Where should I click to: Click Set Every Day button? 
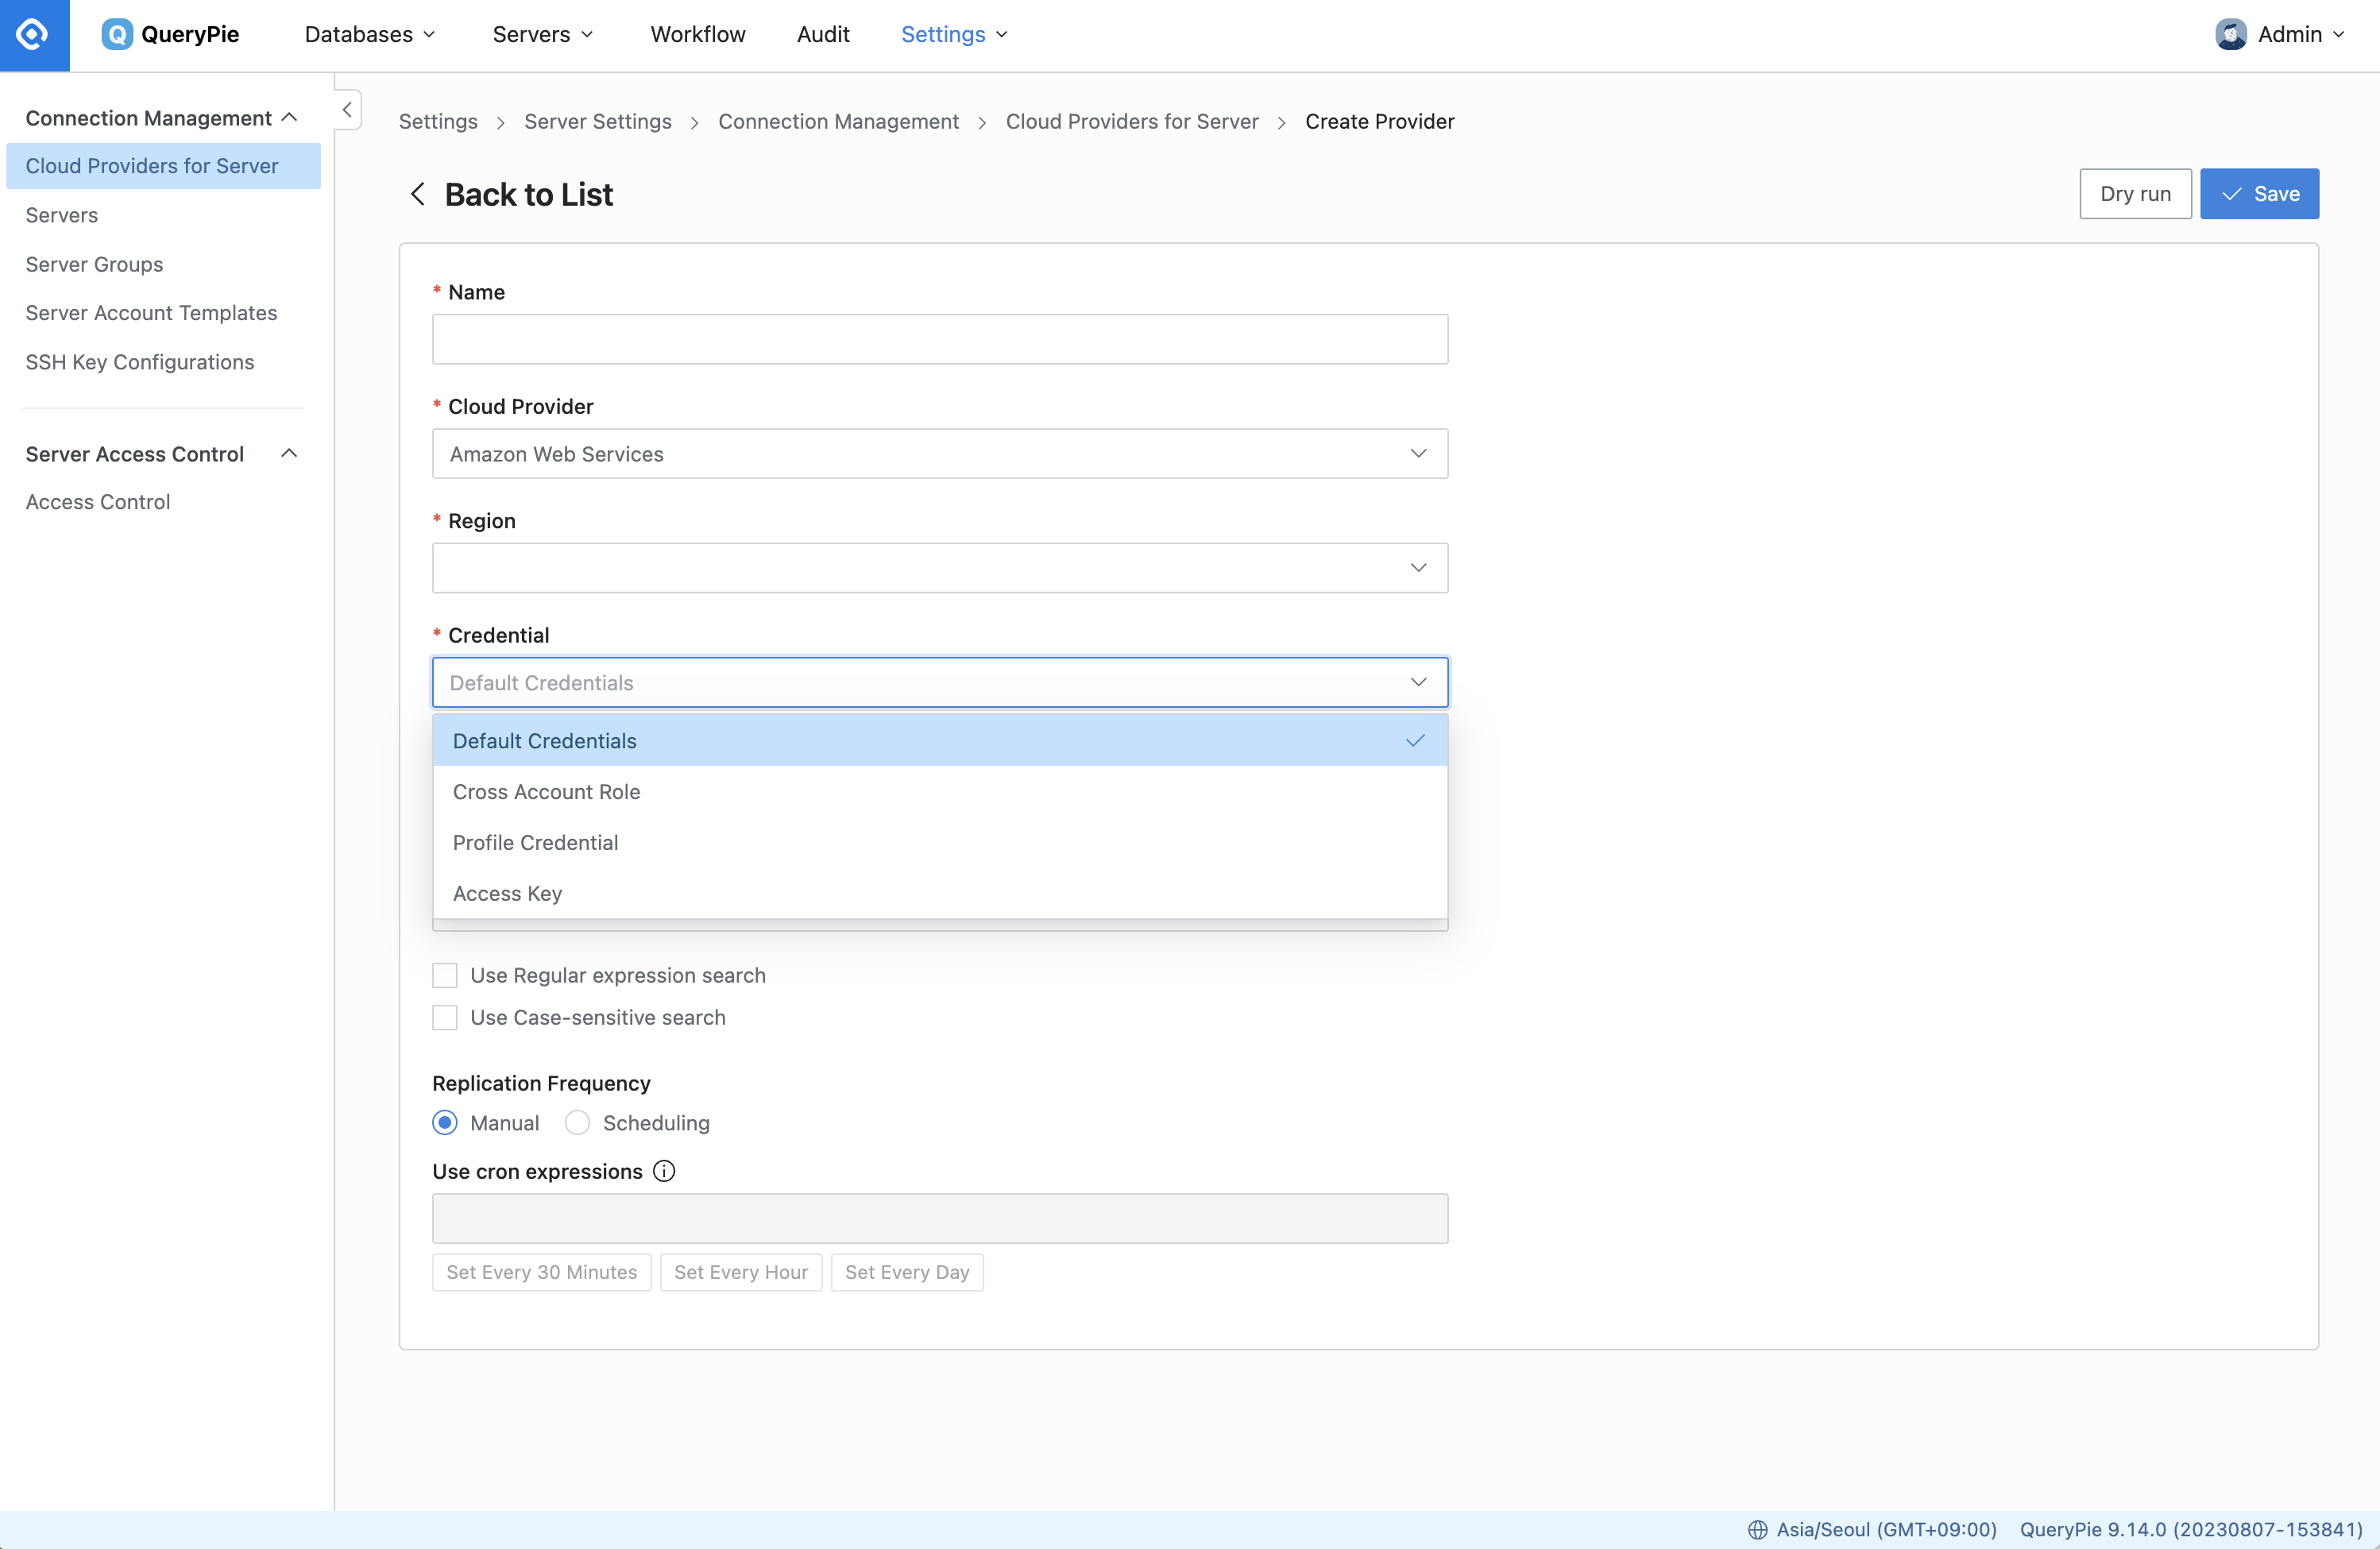click(x=907, y=1272)
